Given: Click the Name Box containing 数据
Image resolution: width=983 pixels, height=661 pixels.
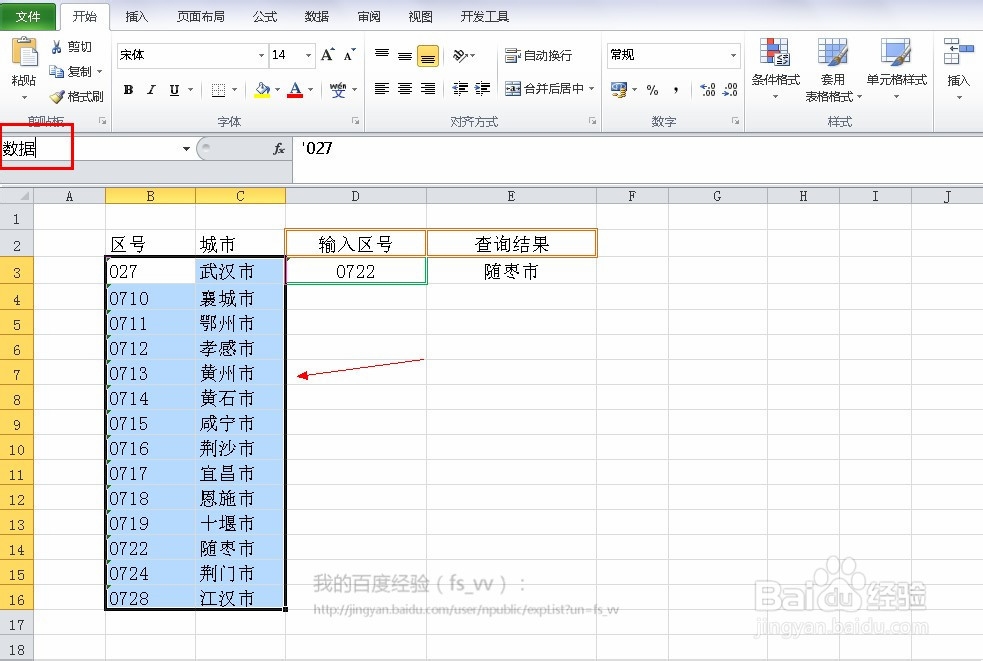Looking at the screenshot, I should [x=90, y=149].
